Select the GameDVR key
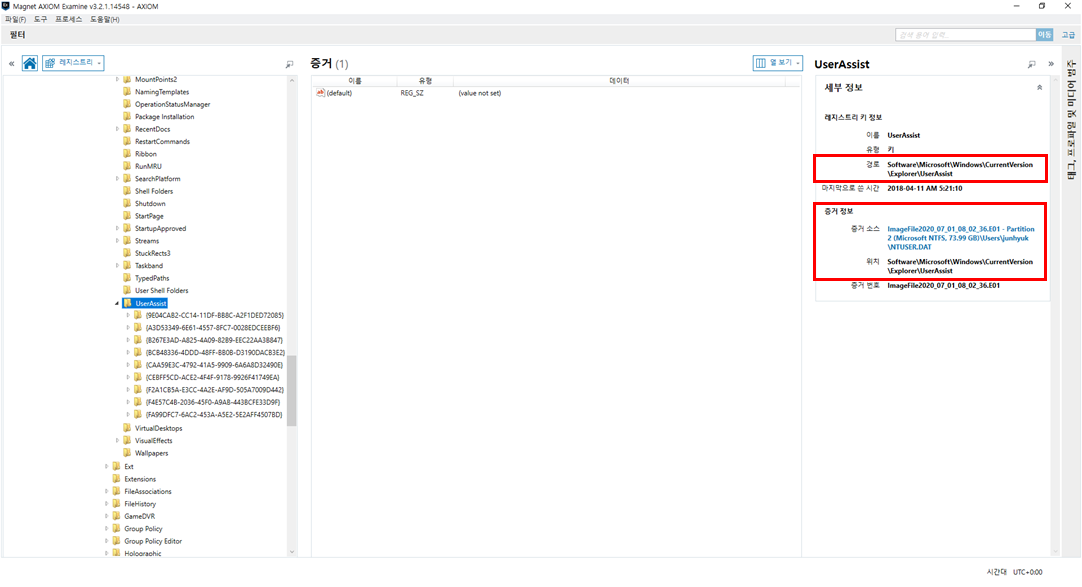 point(139,516)
